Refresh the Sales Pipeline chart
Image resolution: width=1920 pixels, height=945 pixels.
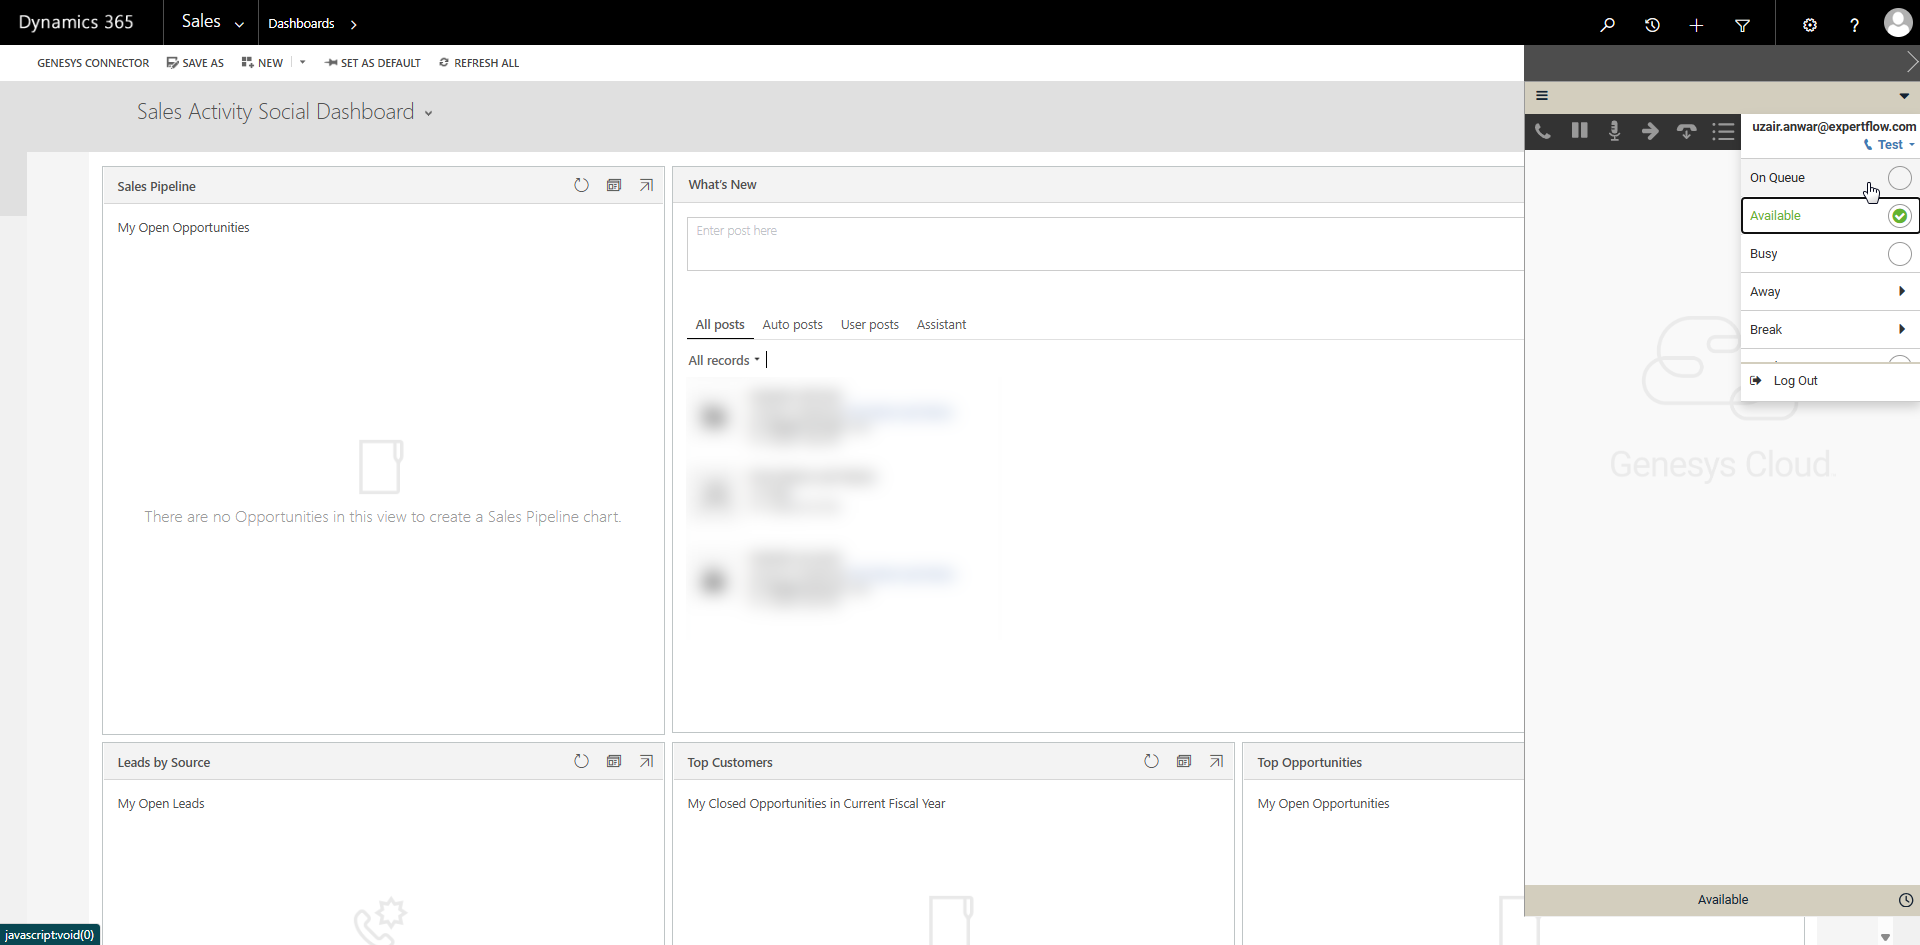[581, 185]
